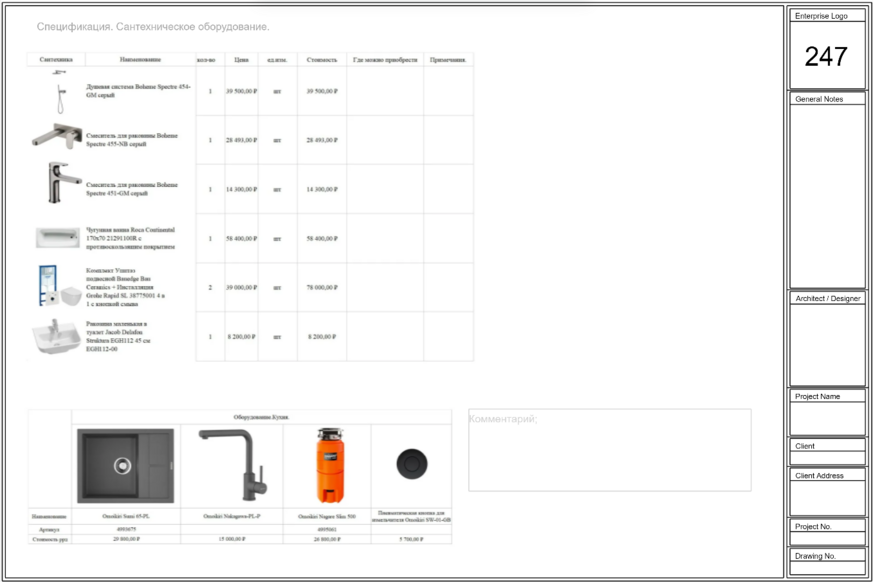Viewport: 873px width, 582px height.
Task: Click the 'Наименование' row label in kitchen table
Action: point(50,516)
